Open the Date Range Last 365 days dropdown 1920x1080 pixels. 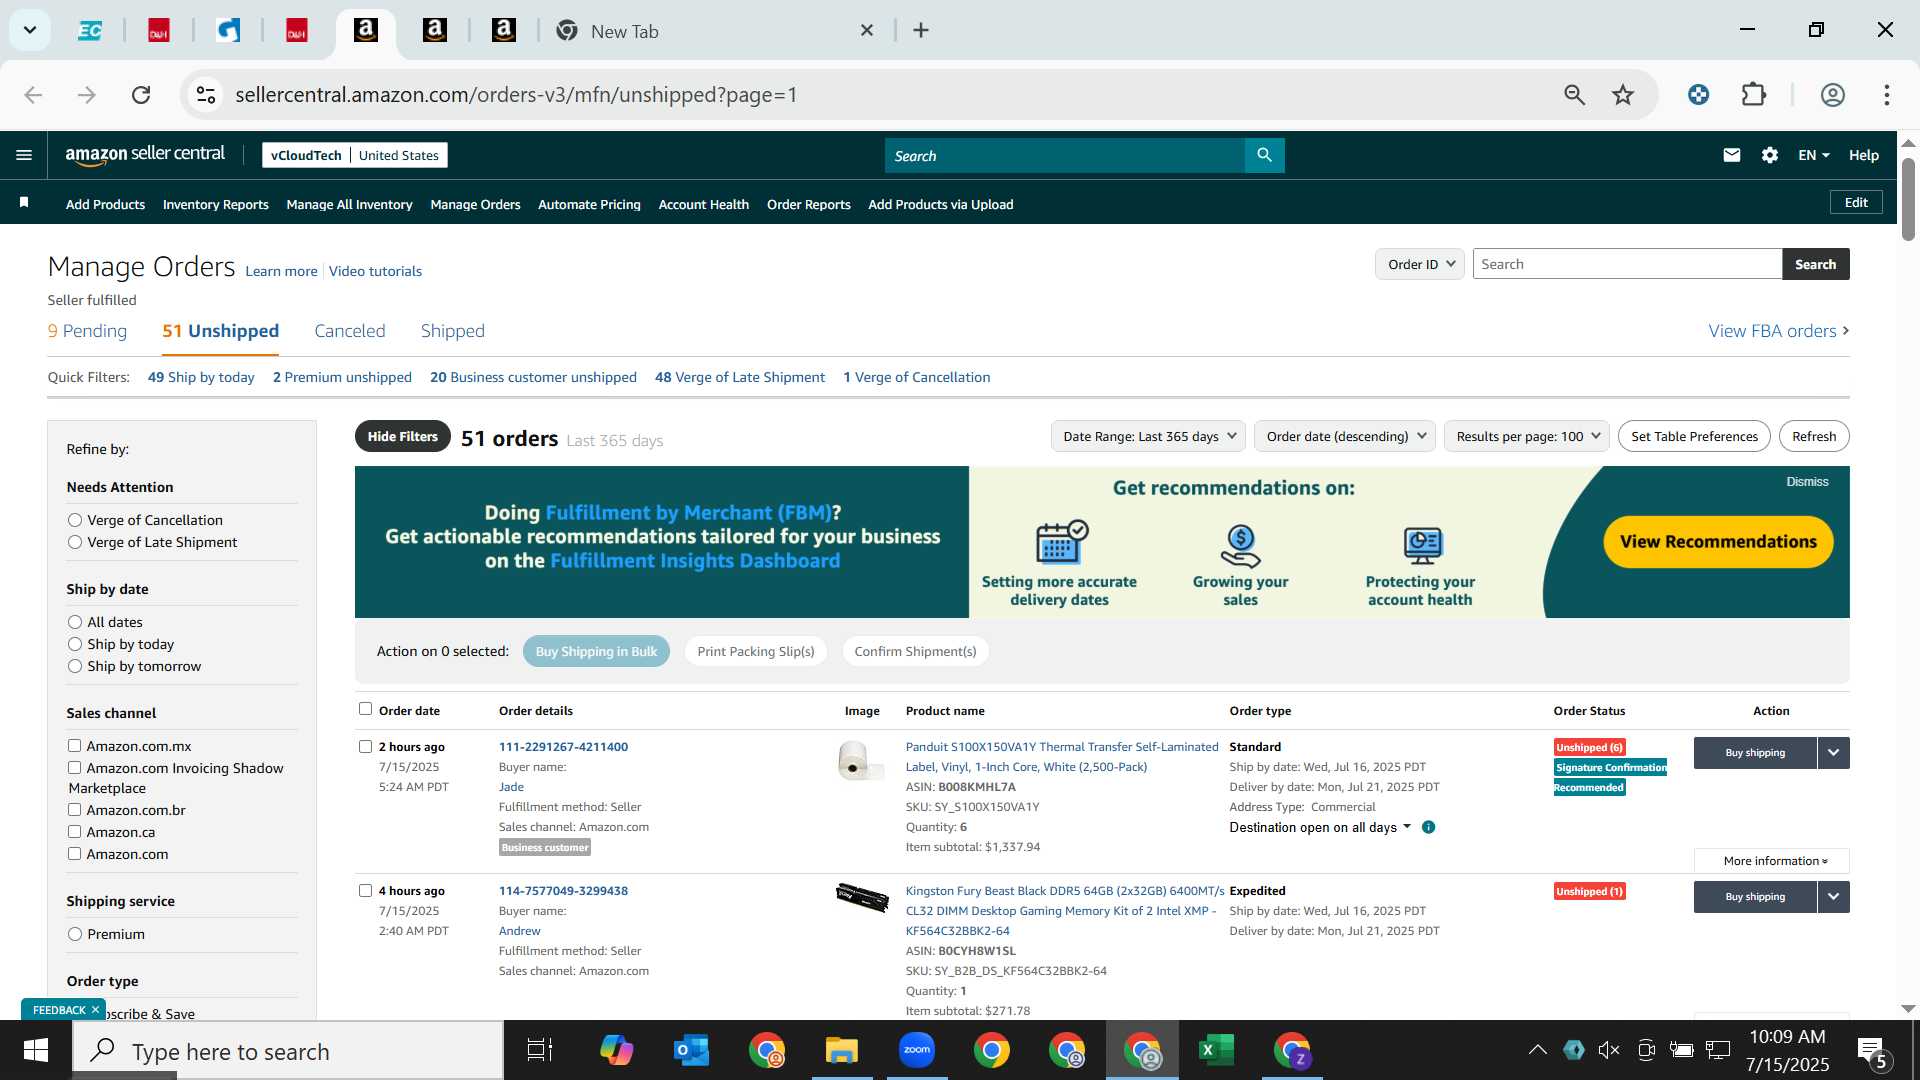1148,436
